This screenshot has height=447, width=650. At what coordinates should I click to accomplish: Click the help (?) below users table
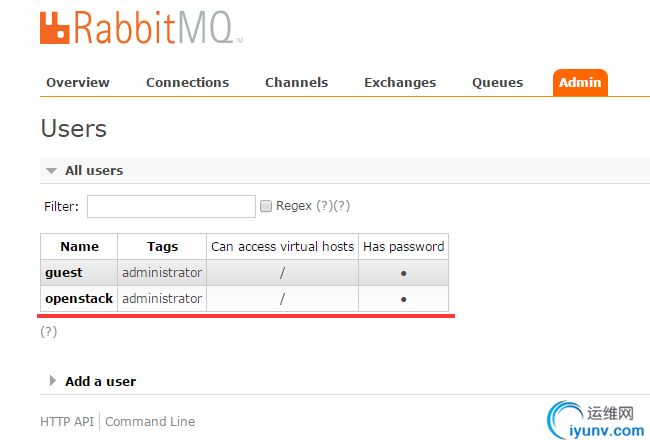(49, 332)
